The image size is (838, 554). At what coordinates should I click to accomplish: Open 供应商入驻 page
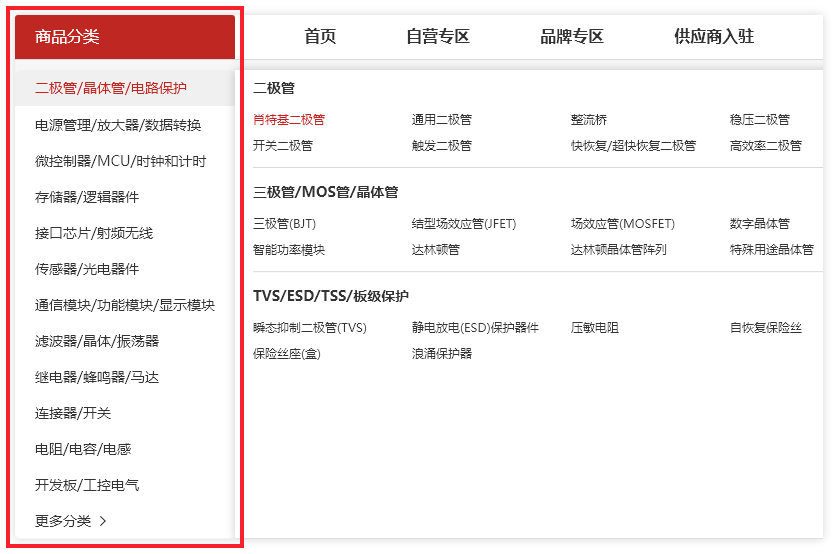click(x=714, y=36)
